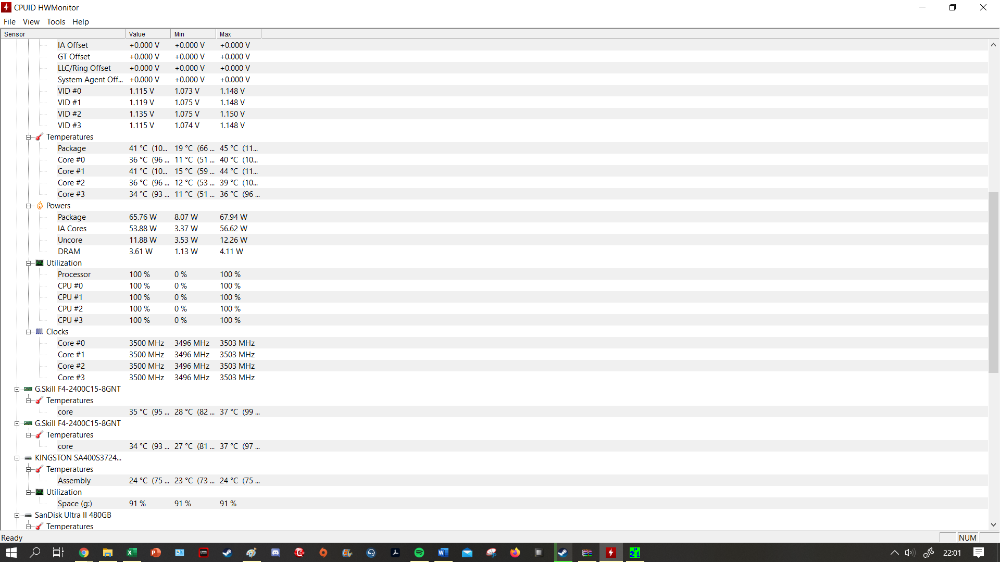Collapse Utilization group under KINGSTON drive
The height and width of the screenshot is (562, 1000).
click(x=28, y=492)
